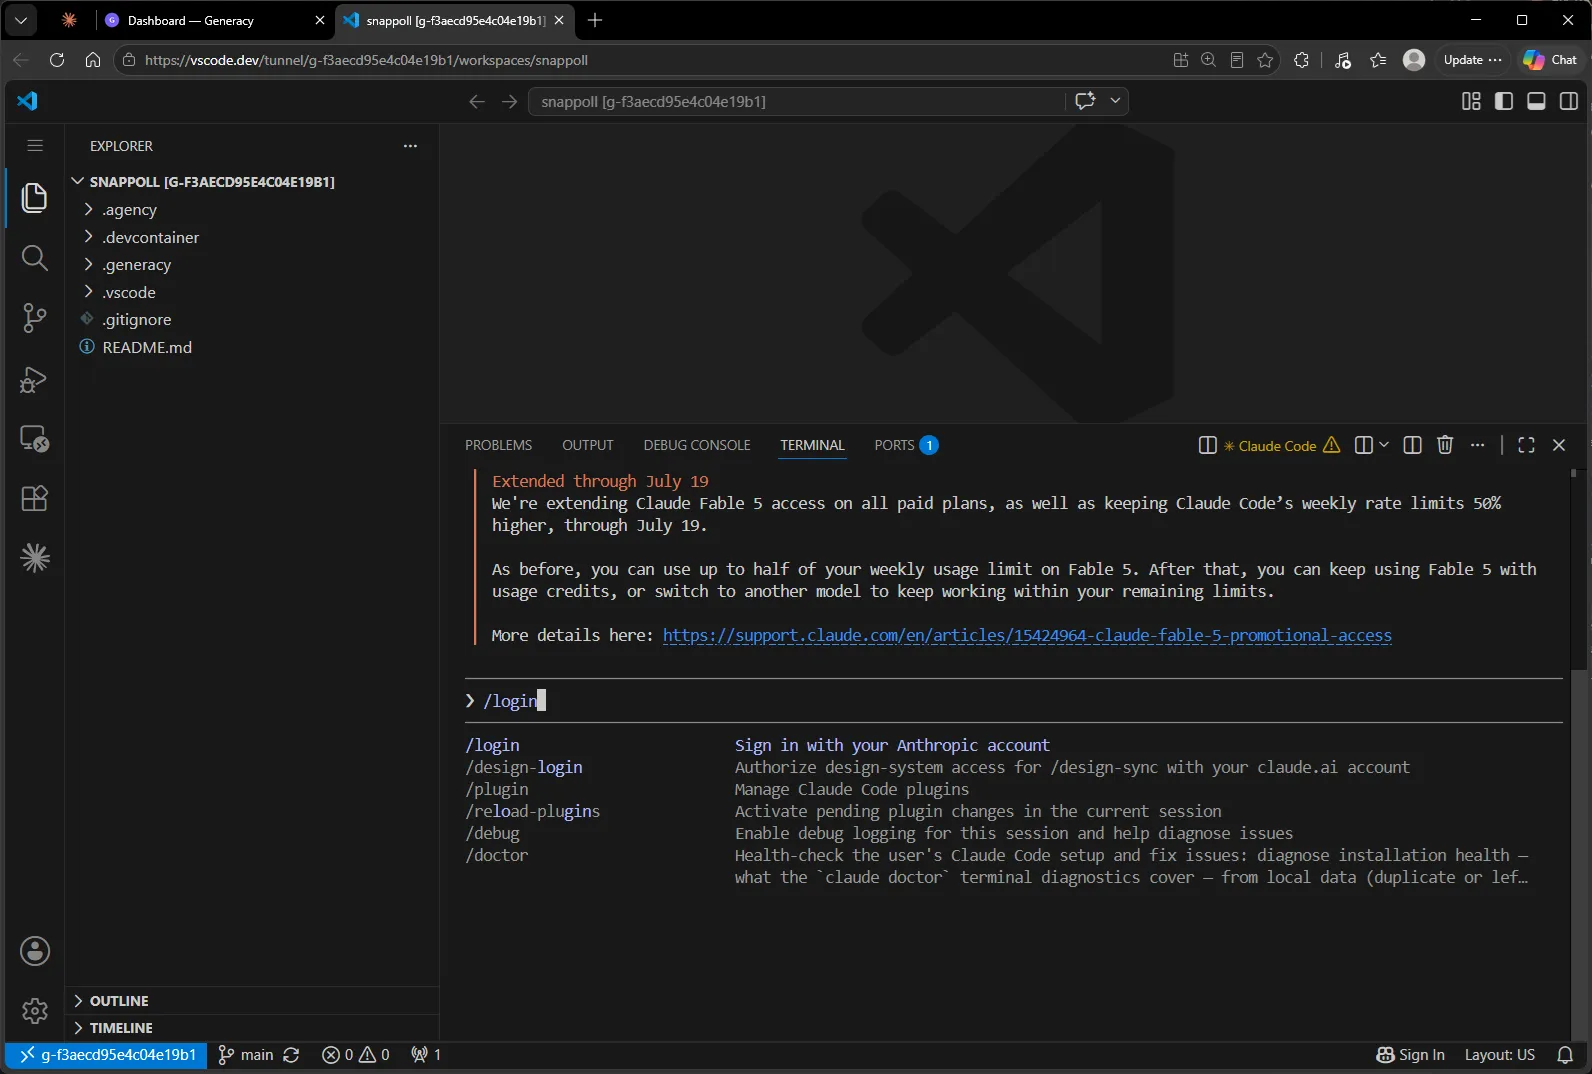
Task: Click the Layout: US status entry
Action: pyautogui.click(x=1500, y=1055)
